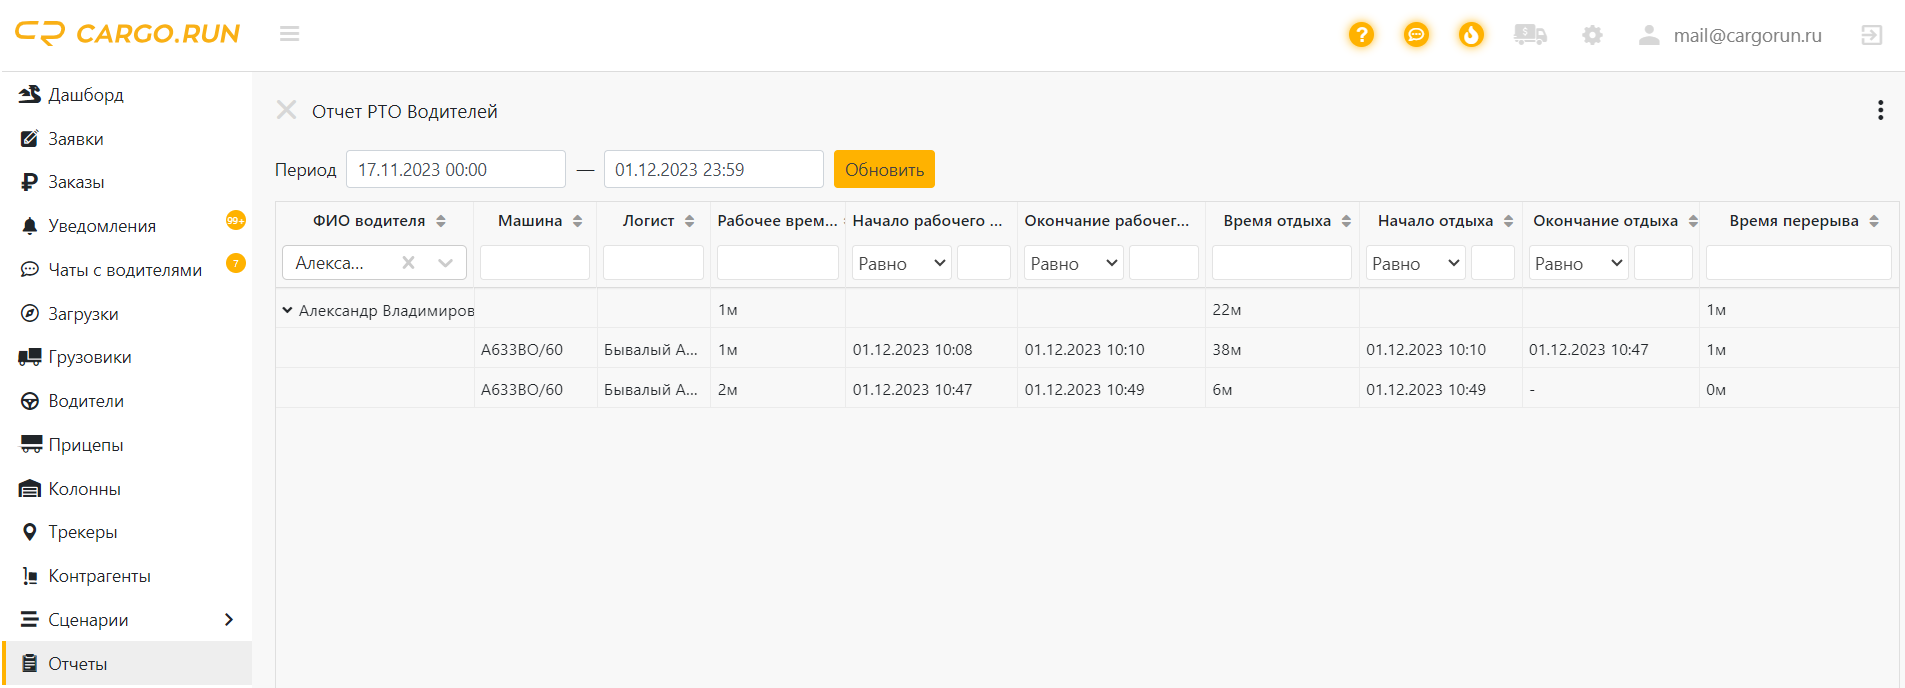1905x688 pixels.
Task: Click the logout icon next to email
Action: [x=1871, y=35]
